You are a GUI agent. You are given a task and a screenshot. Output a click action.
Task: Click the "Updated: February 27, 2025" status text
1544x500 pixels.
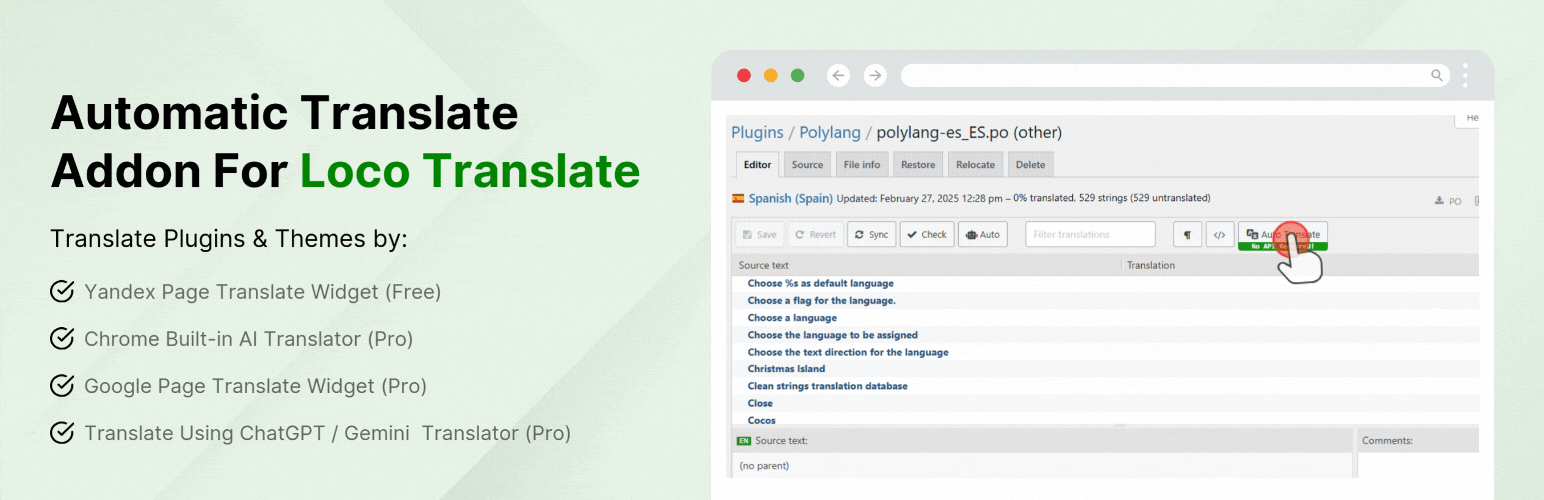coord(920,199)
